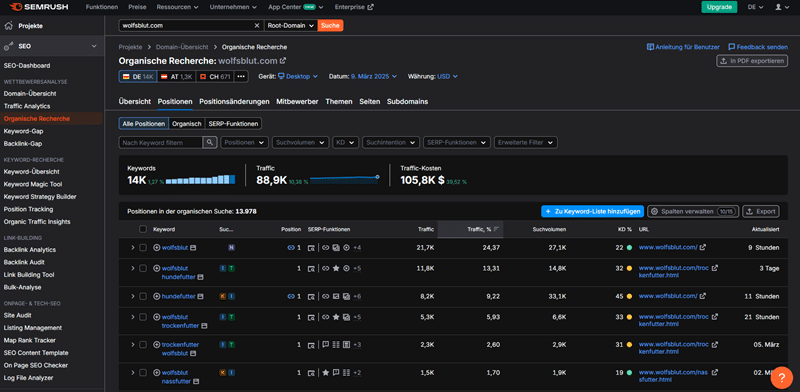Click the Export button
Viewport: 800px width, 392px height.
pyautogui.click(x=761, y=211)
